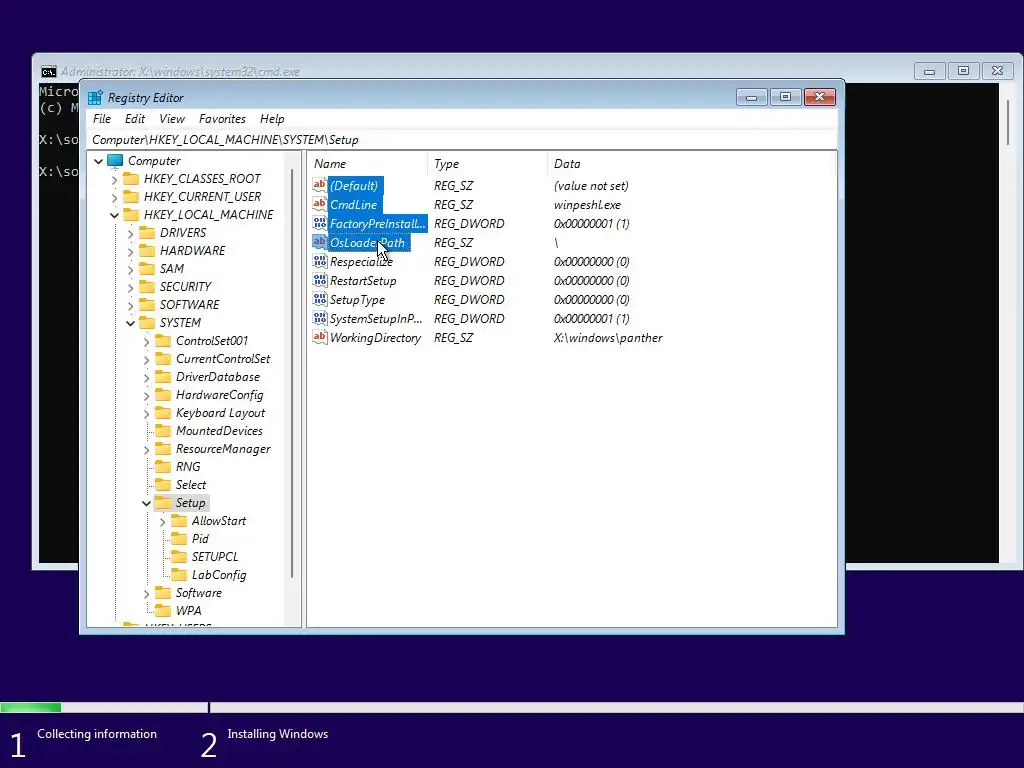1024x768 pixels.
Task: Click the SystemSetupInP... DWORD icon
Action: coord(319,318)
